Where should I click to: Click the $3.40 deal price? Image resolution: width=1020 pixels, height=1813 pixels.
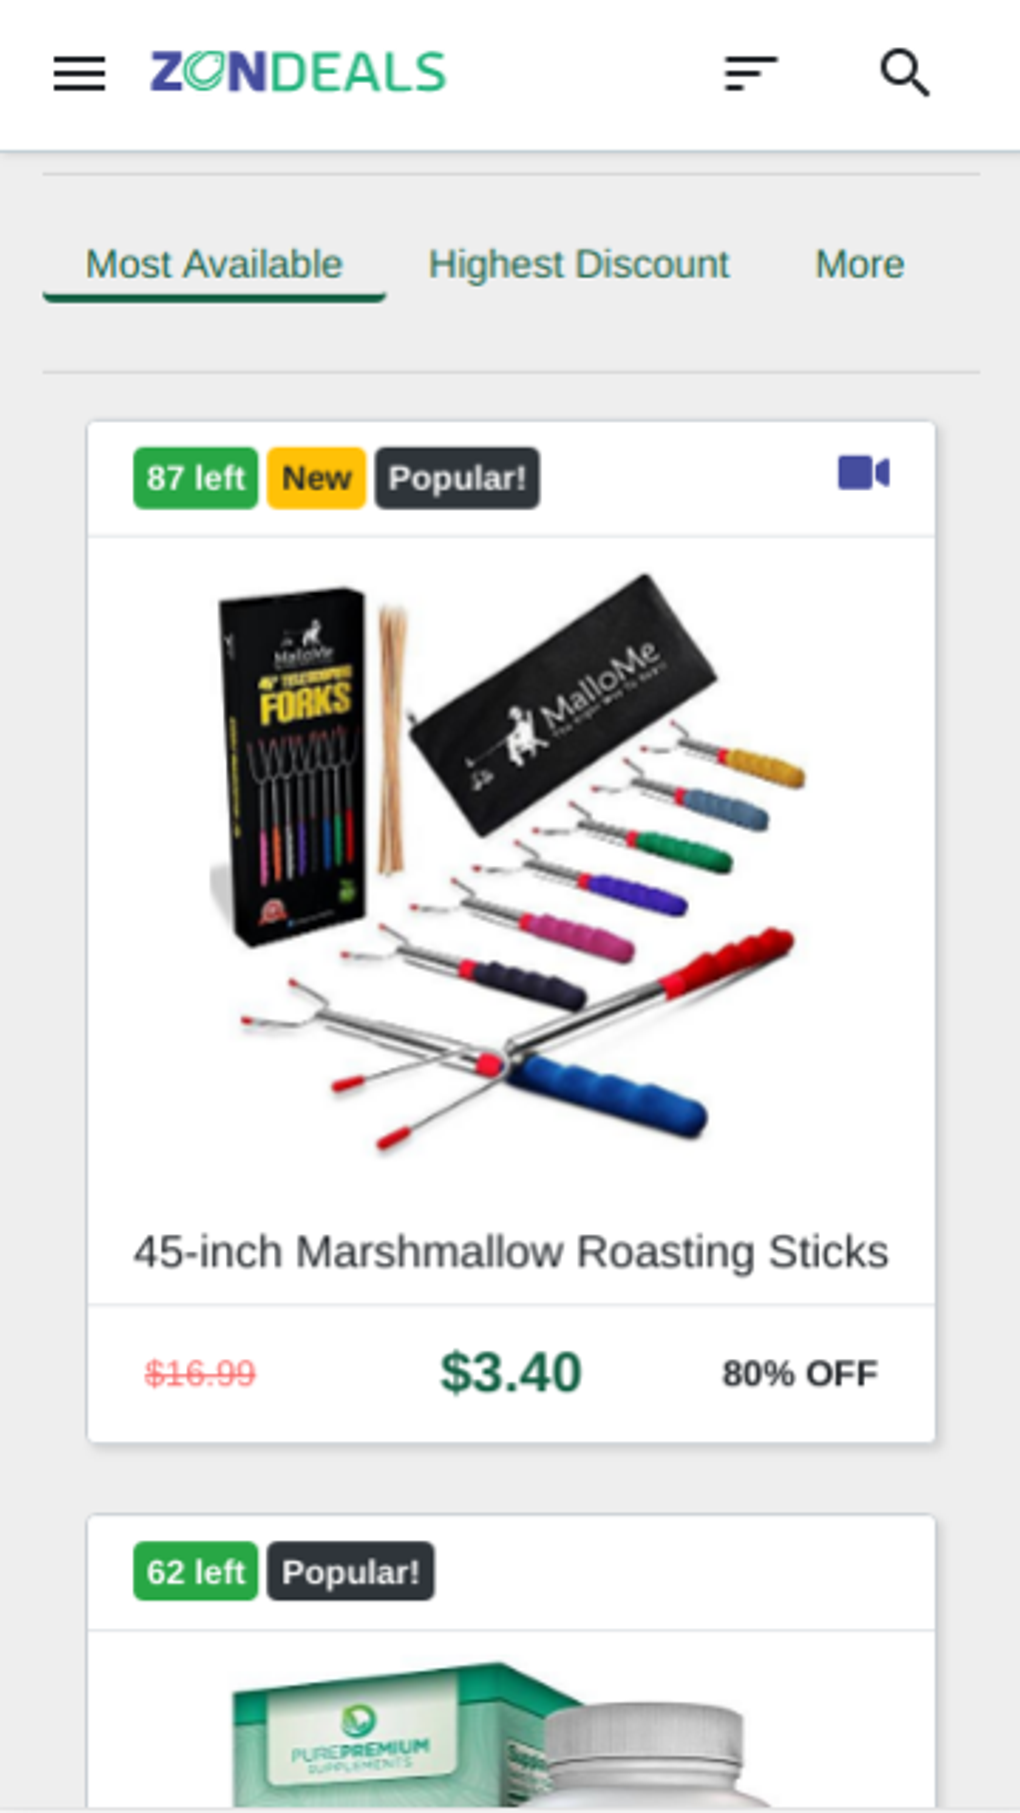coord(511,1372)
